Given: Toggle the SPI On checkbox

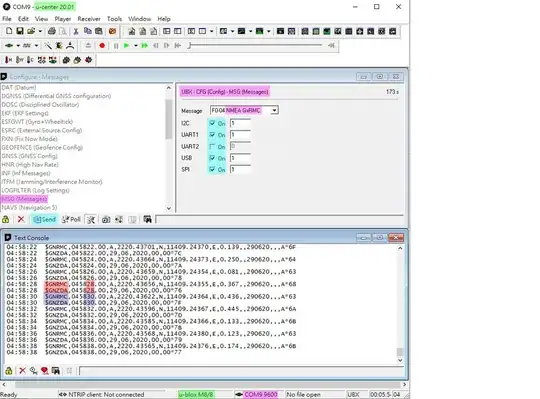Looking at the screenshot, I should [212, 169].
